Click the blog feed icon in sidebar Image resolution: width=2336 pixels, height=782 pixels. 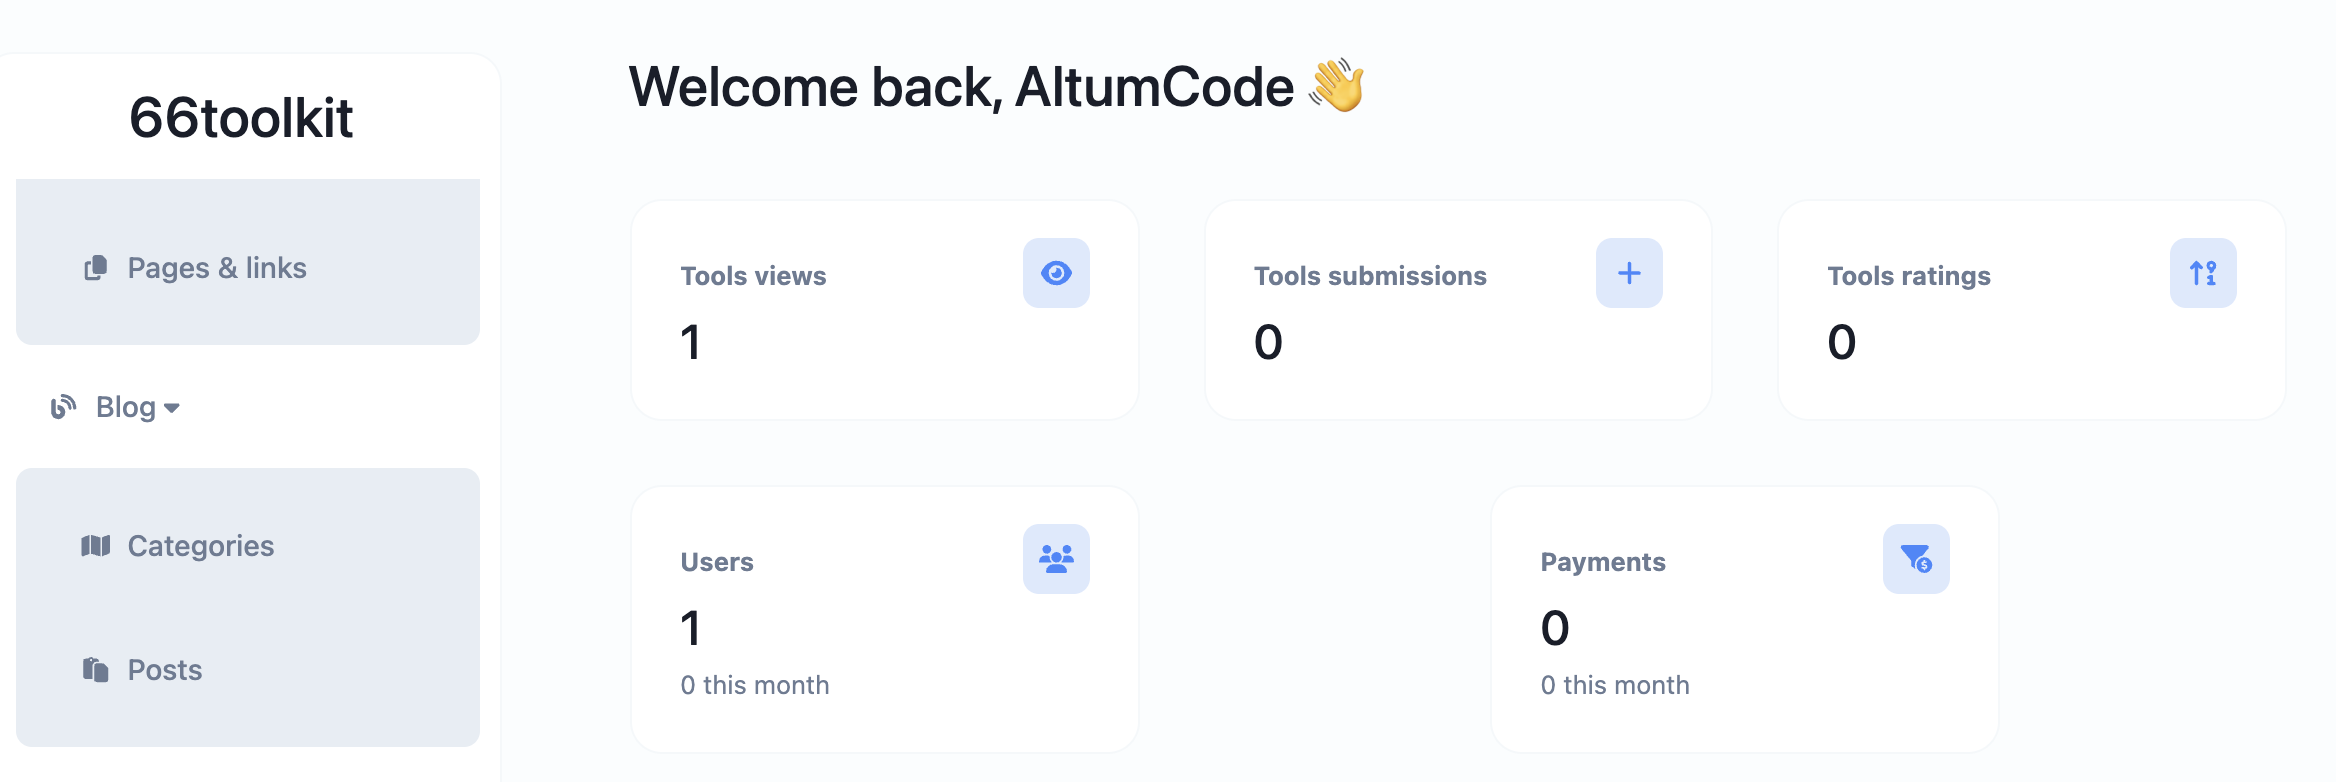pyautogui.click(x=63, y=407)
